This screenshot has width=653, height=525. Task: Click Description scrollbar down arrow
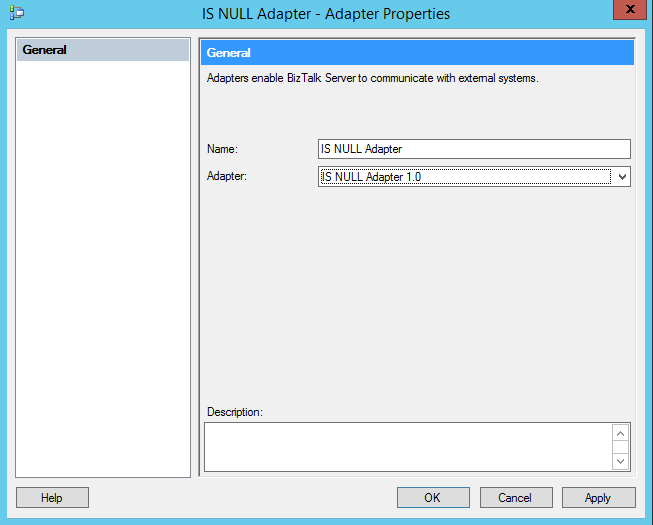621,461
